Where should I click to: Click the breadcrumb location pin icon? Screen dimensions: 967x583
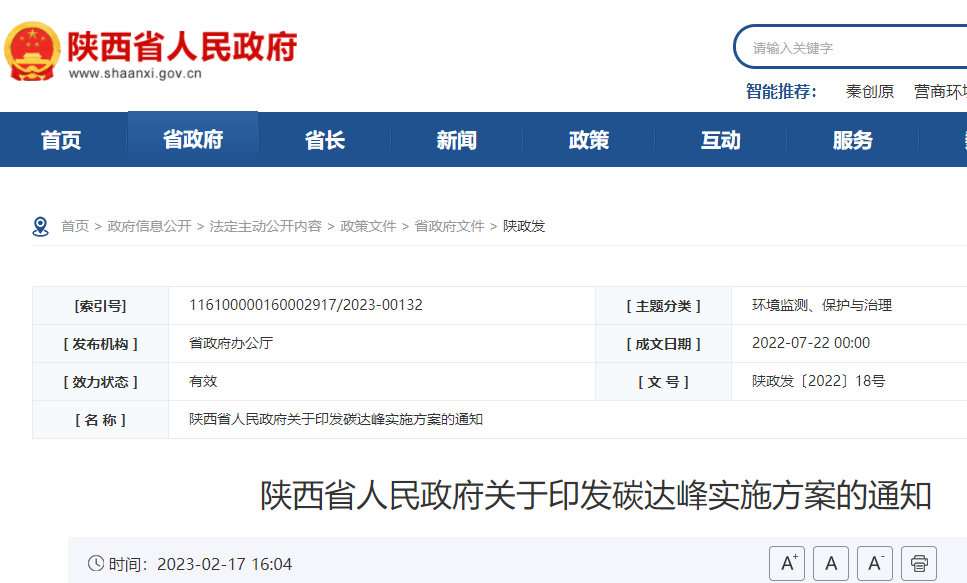[x=41, y=226]
